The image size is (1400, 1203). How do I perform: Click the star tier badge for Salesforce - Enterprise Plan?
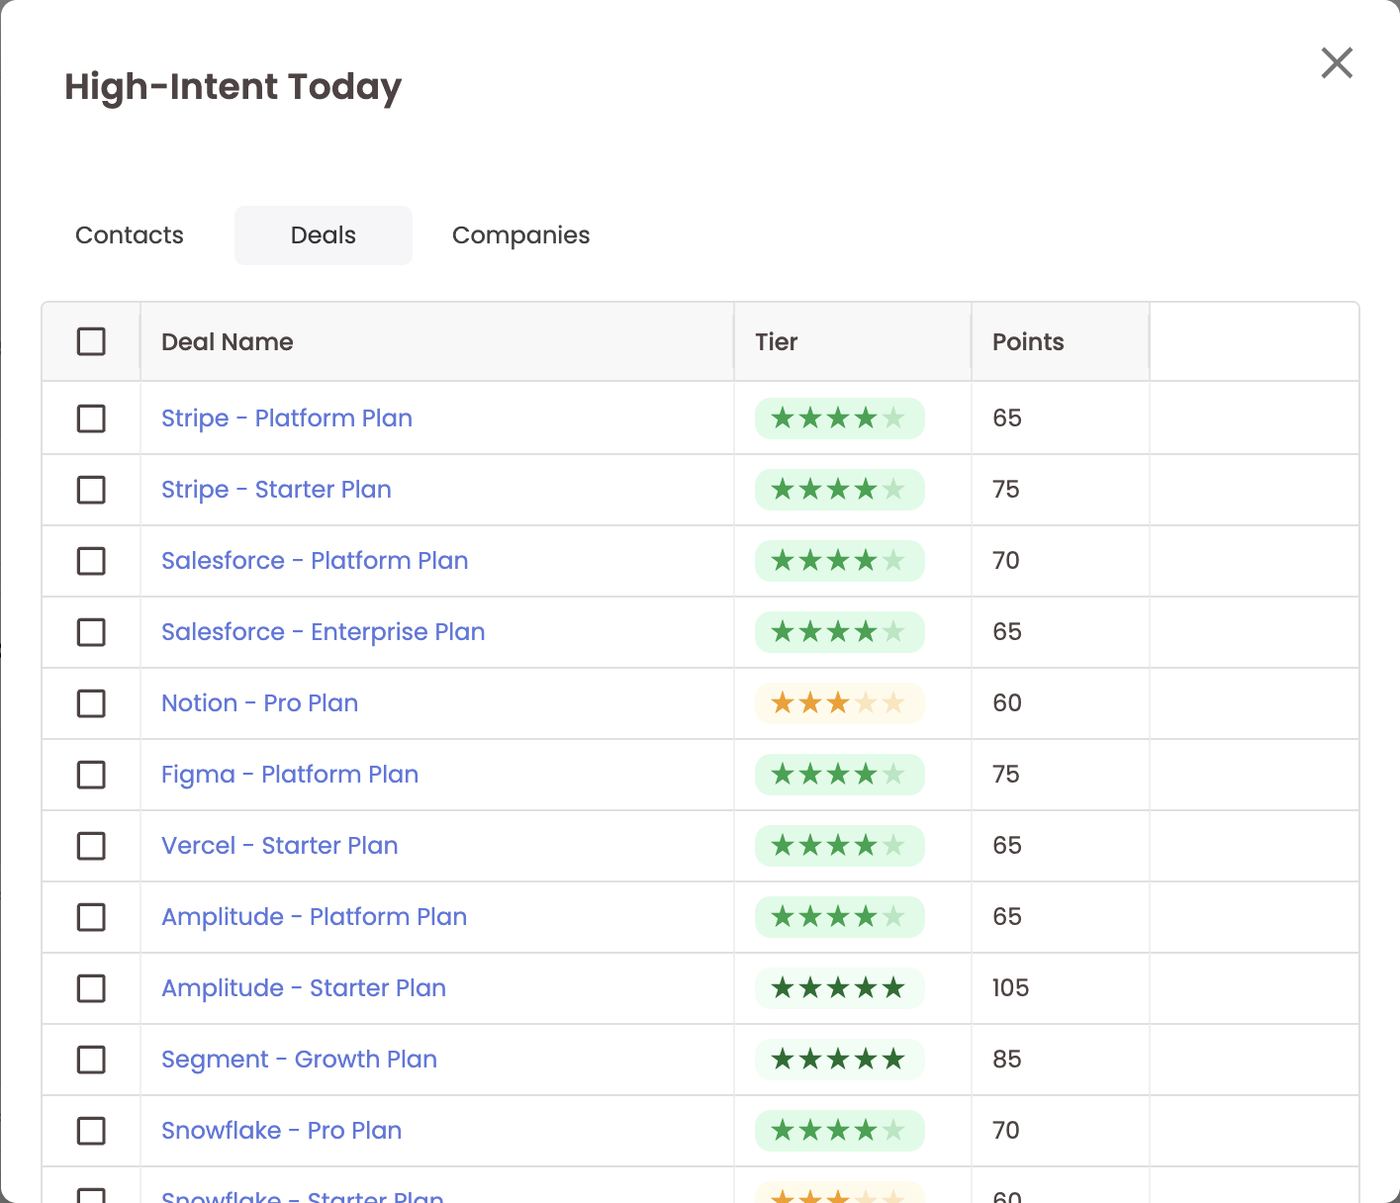click(840, 632)
